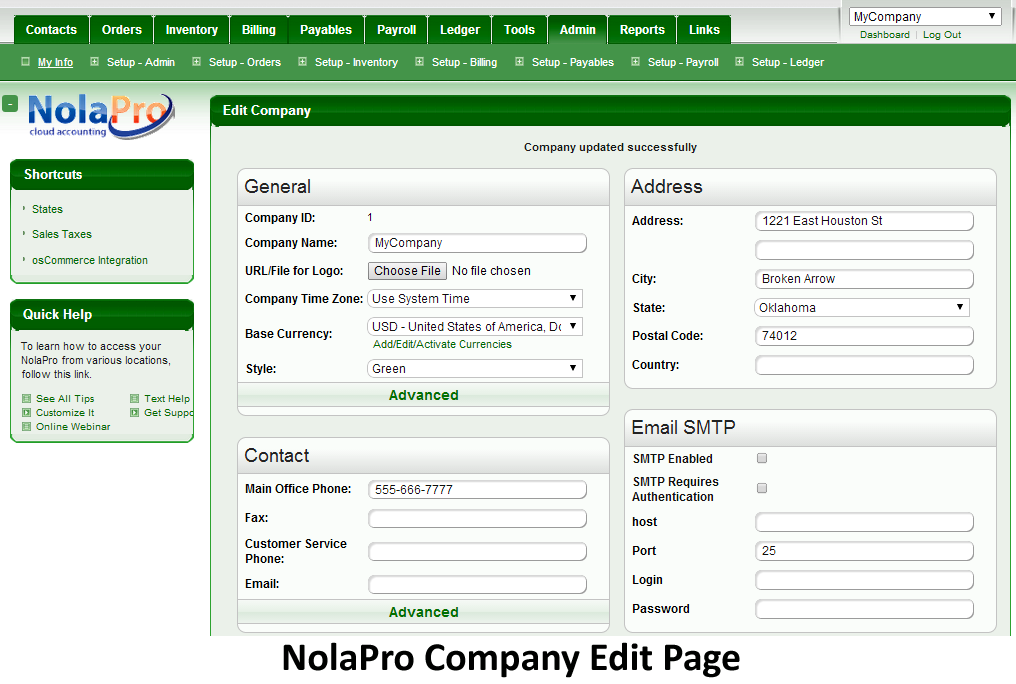Click the green collapse icon beside the NolaPro logo
Viewport: 1016px width, 684px height.
coord(10,103)
